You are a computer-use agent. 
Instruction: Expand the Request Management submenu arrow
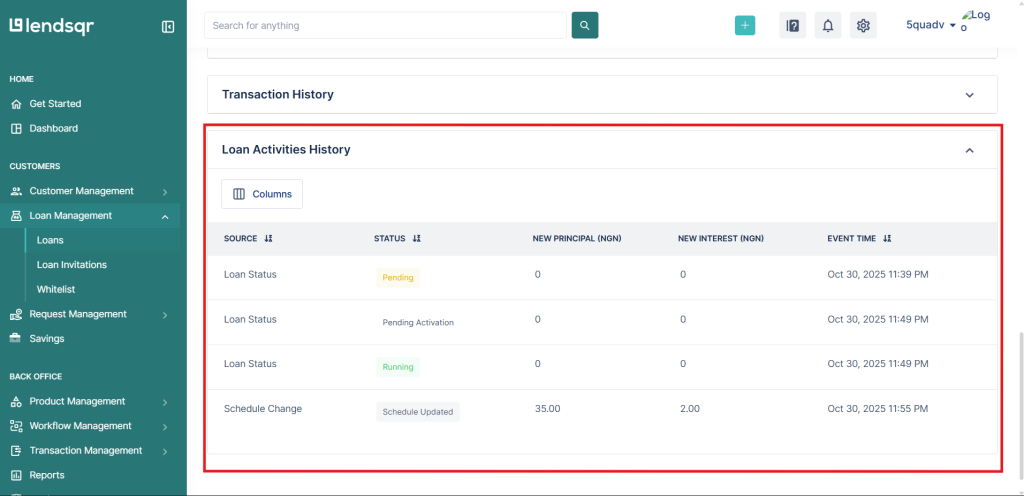pyautogui.click(x=165, y=315)
